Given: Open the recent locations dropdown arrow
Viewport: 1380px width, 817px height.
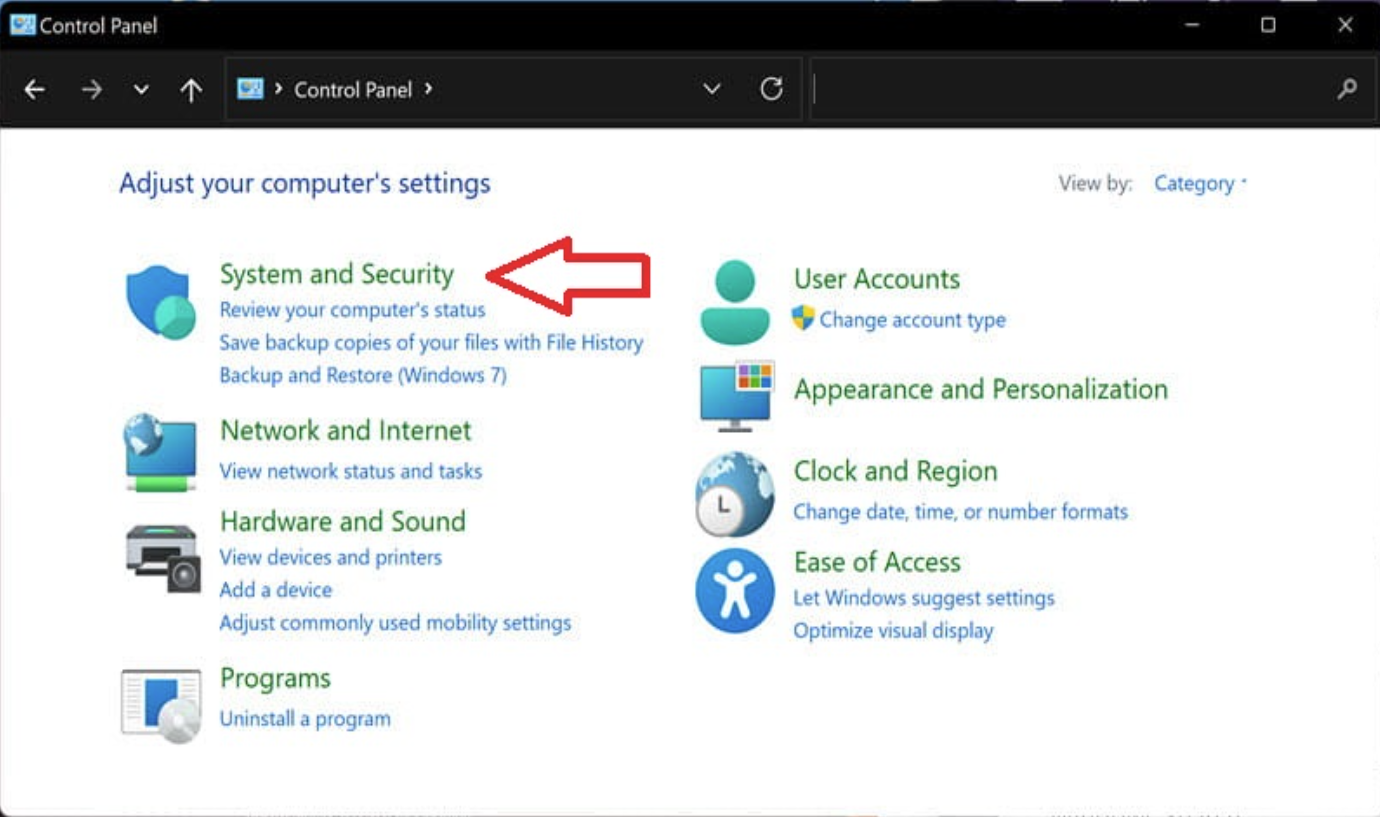Looking at the screenshot, I should click(x=141, y=90).
